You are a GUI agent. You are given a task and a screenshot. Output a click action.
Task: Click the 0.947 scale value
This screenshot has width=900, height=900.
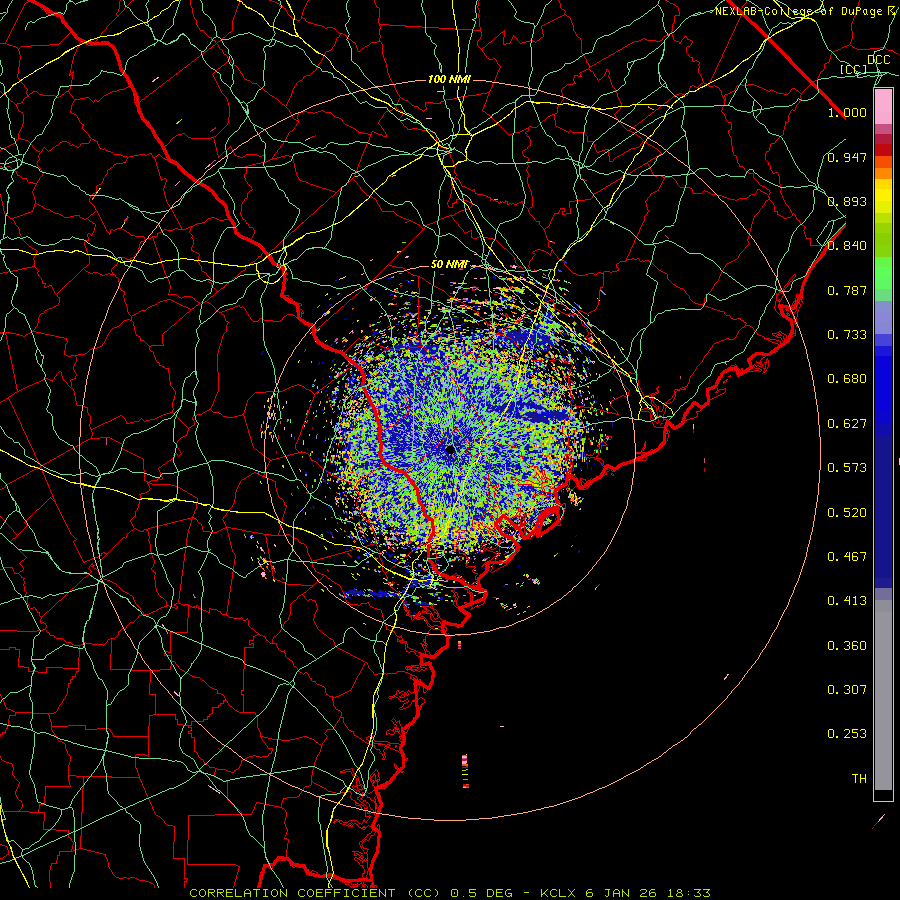coord(847,157)
